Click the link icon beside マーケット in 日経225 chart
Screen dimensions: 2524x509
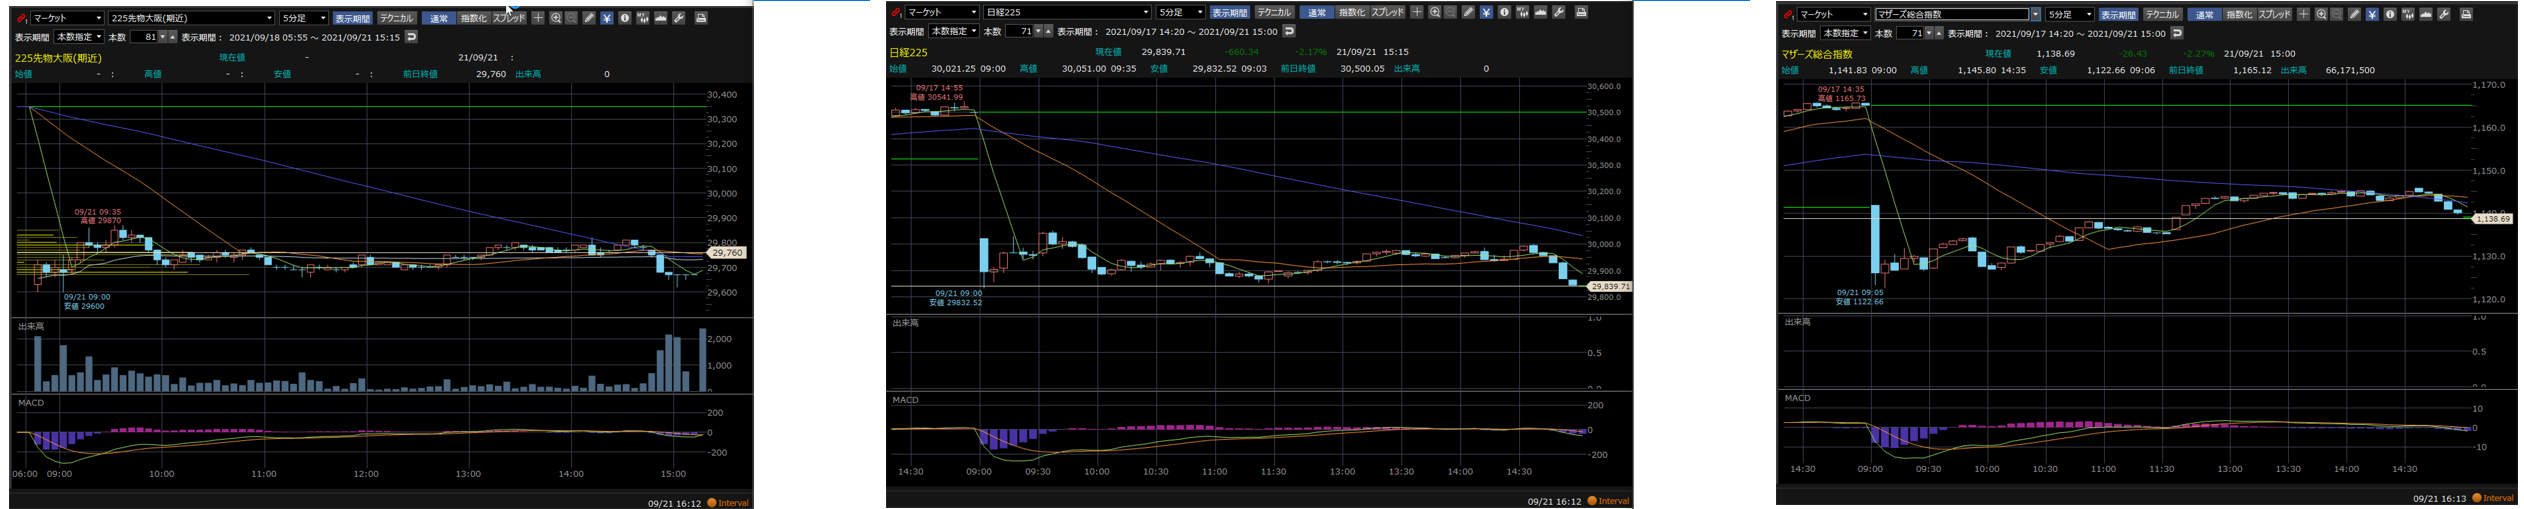(x=896, y=13)
